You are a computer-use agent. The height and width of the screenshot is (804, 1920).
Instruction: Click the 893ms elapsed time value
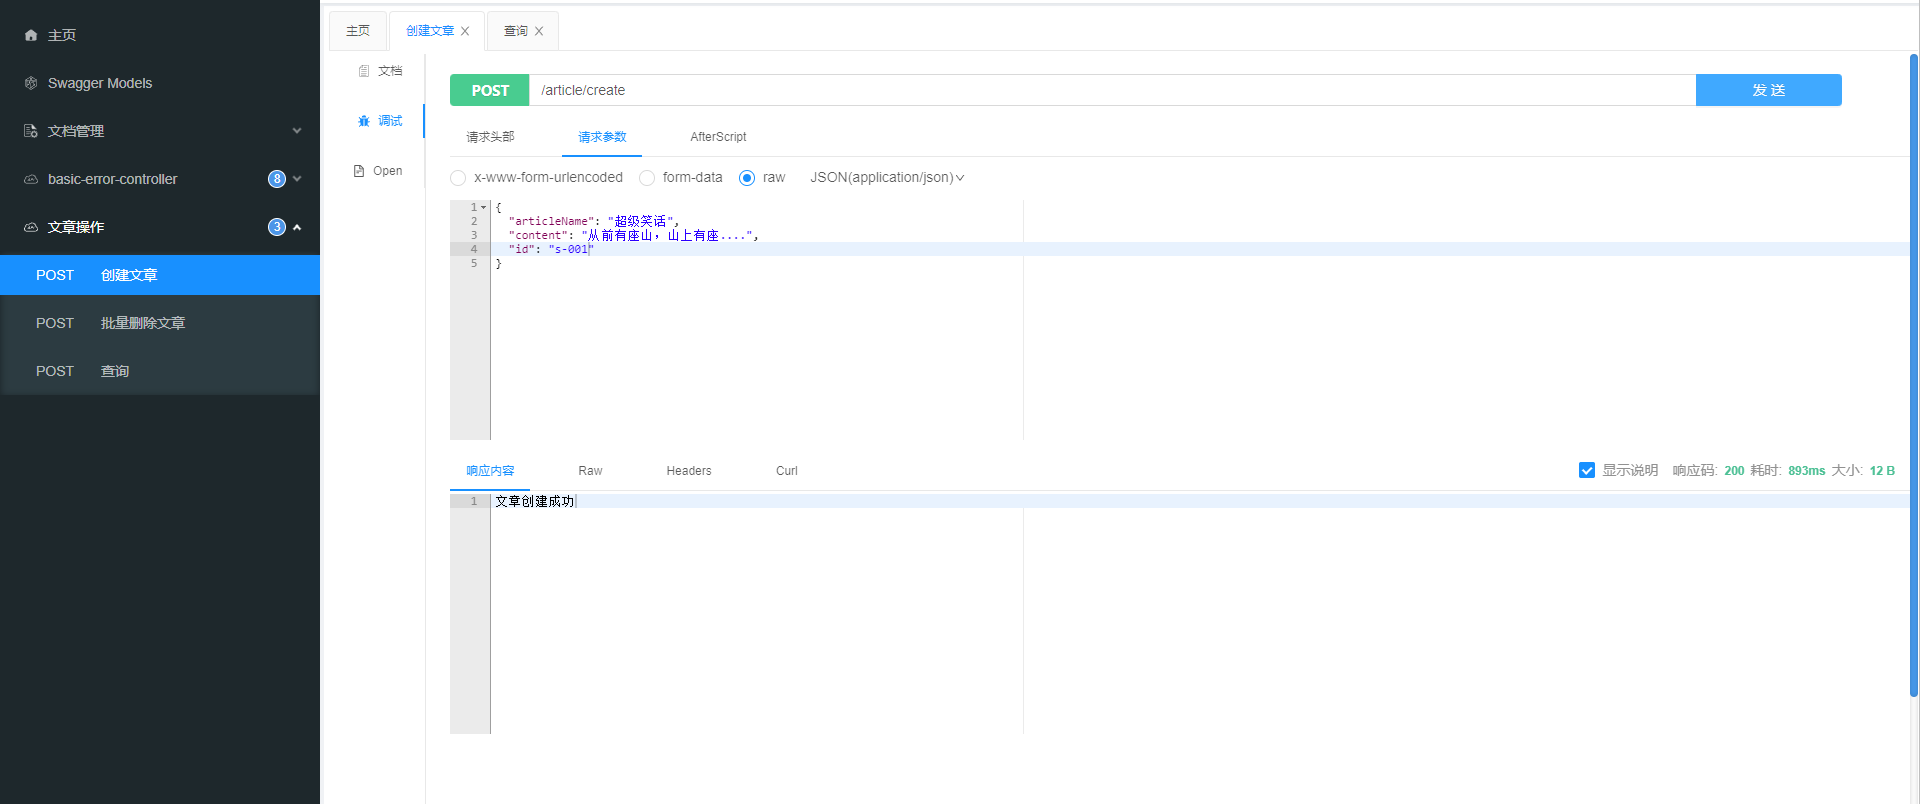[x=1807, y=471]
